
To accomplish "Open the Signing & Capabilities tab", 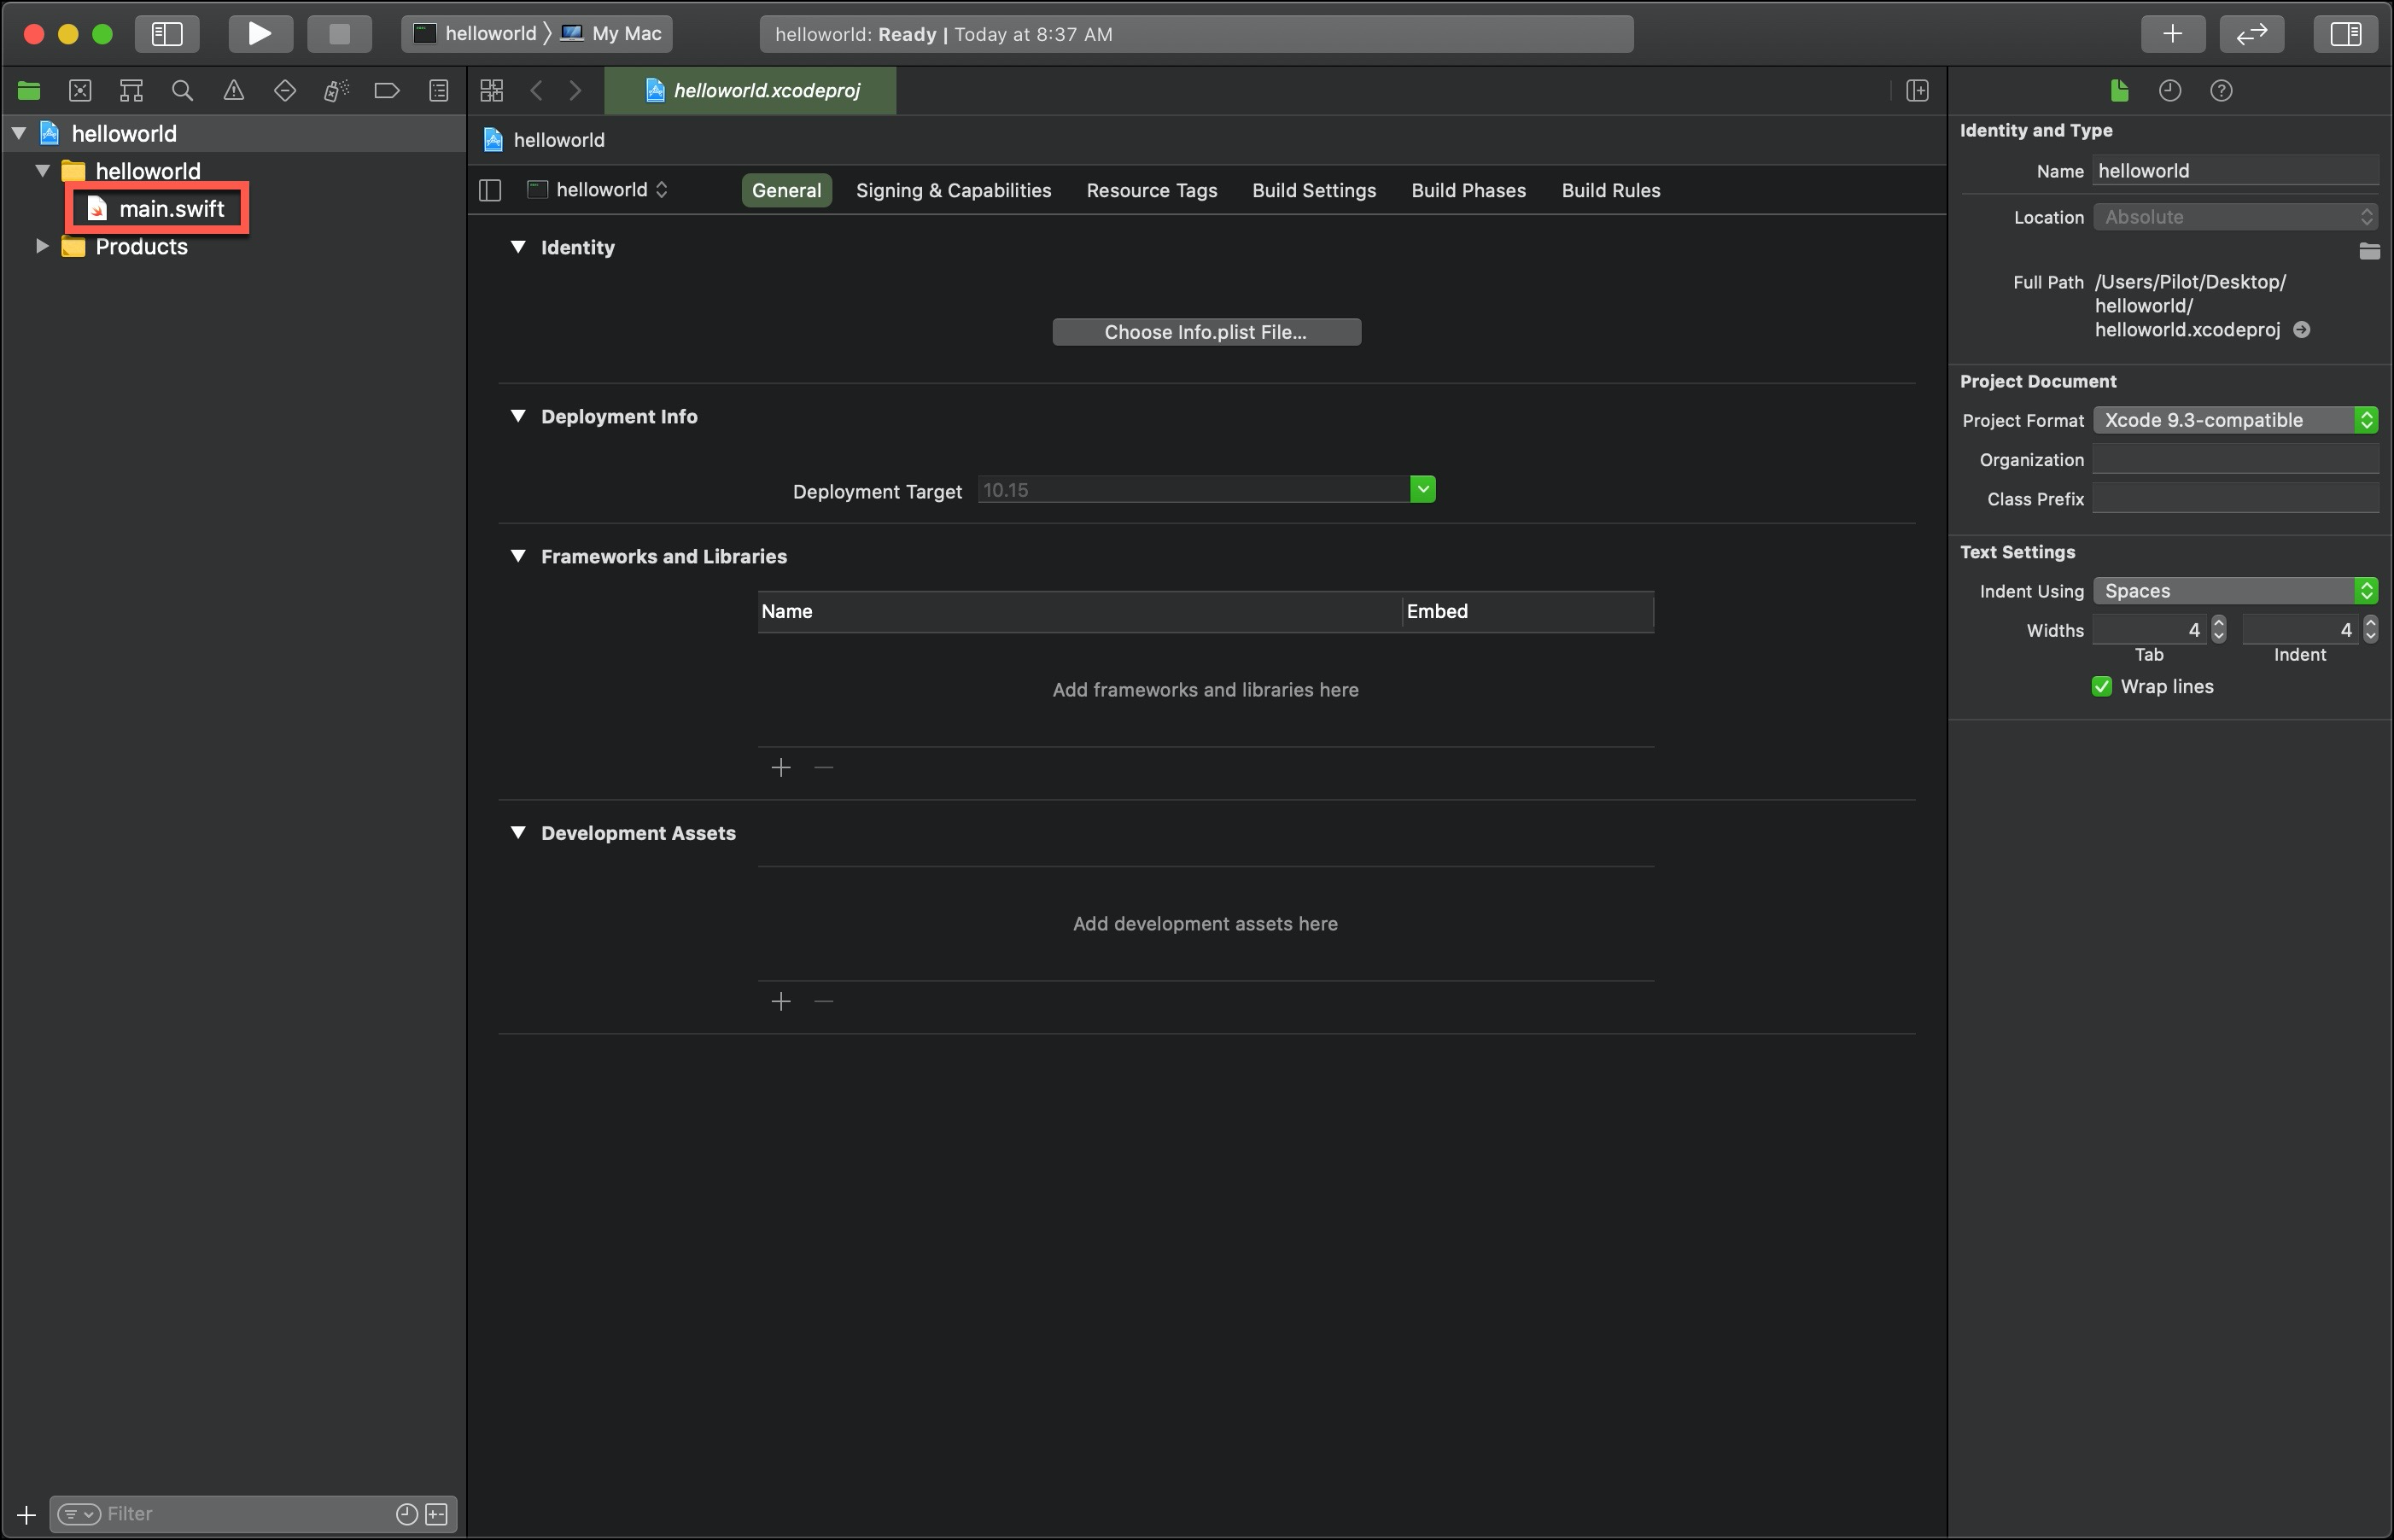I will [x=952, y=190].
